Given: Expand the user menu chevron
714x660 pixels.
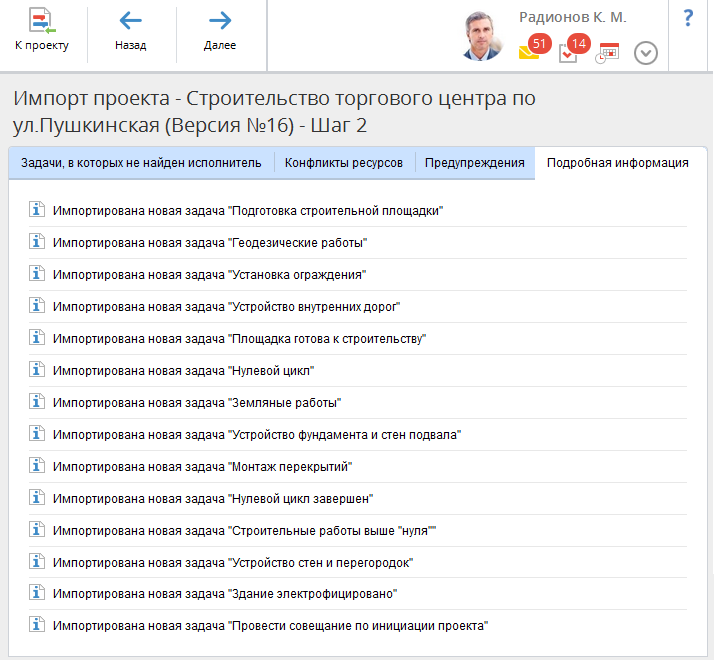Looking at the screenshot, I should [646, 53].
